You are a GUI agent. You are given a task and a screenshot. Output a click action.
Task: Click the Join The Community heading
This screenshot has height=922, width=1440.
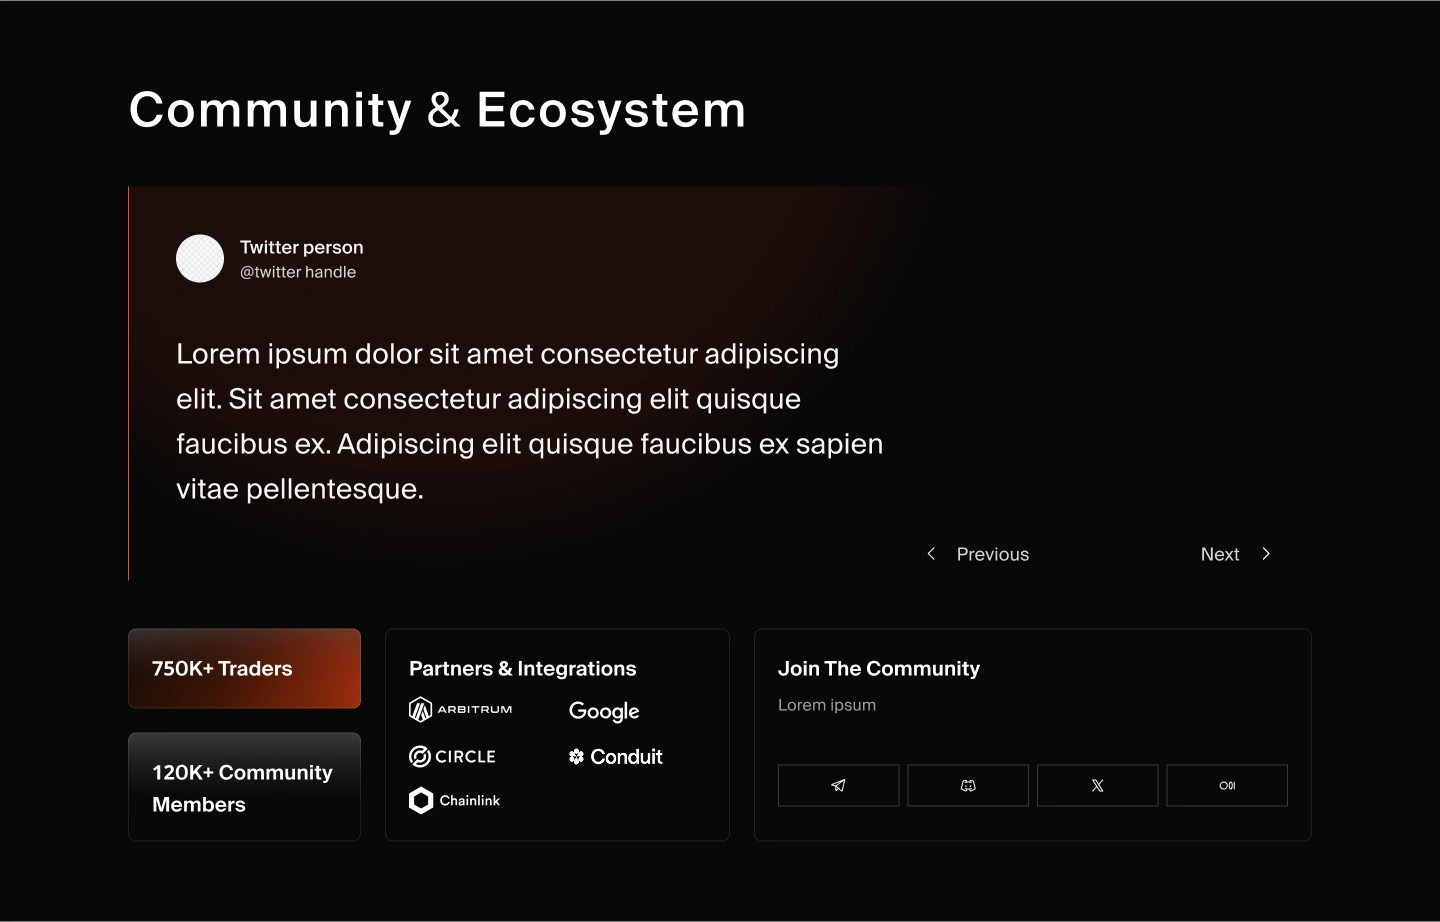point(879,668)
